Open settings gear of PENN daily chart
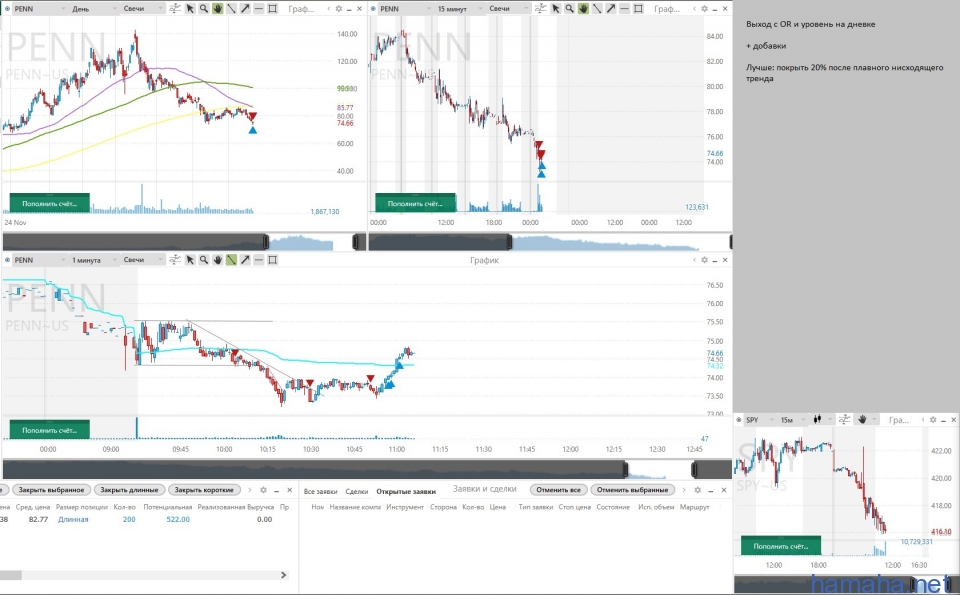The width and height of the screenshot is (960, 595). (x=339, y=9)
